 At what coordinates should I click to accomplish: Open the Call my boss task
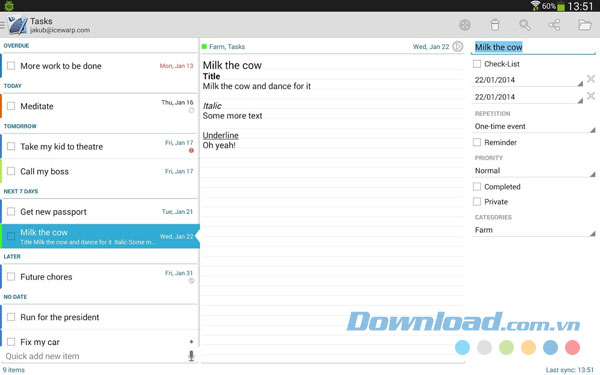(x=99, y=171)
